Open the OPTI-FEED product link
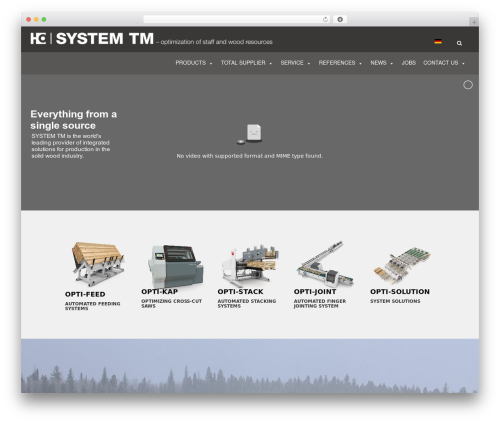 (x=85, y=294)
